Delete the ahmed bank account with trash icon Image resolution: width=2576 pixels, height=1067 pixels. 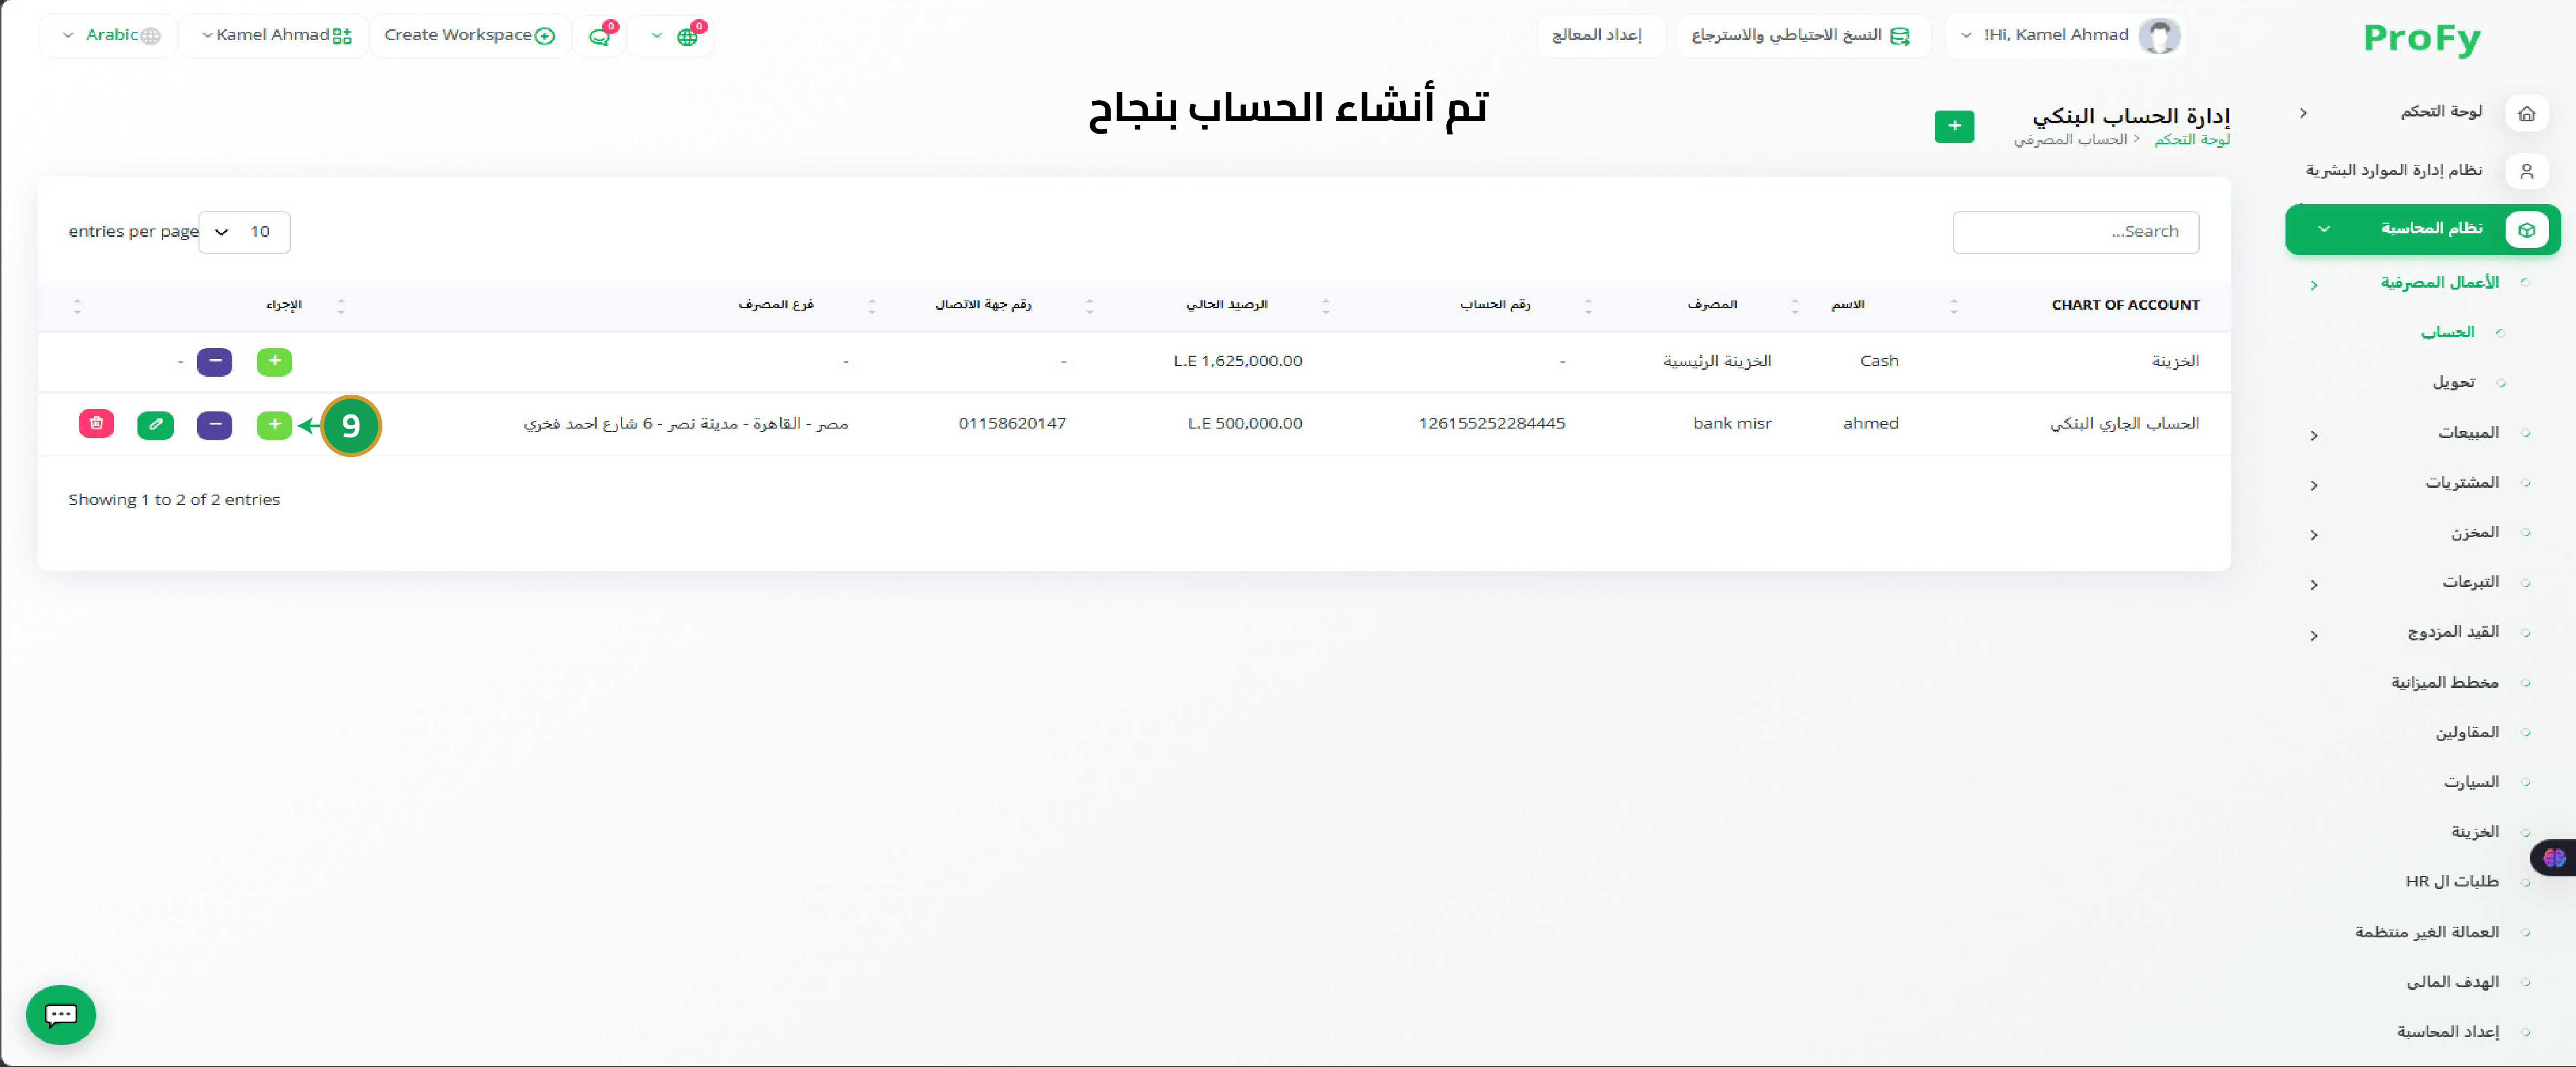[96, 424]
